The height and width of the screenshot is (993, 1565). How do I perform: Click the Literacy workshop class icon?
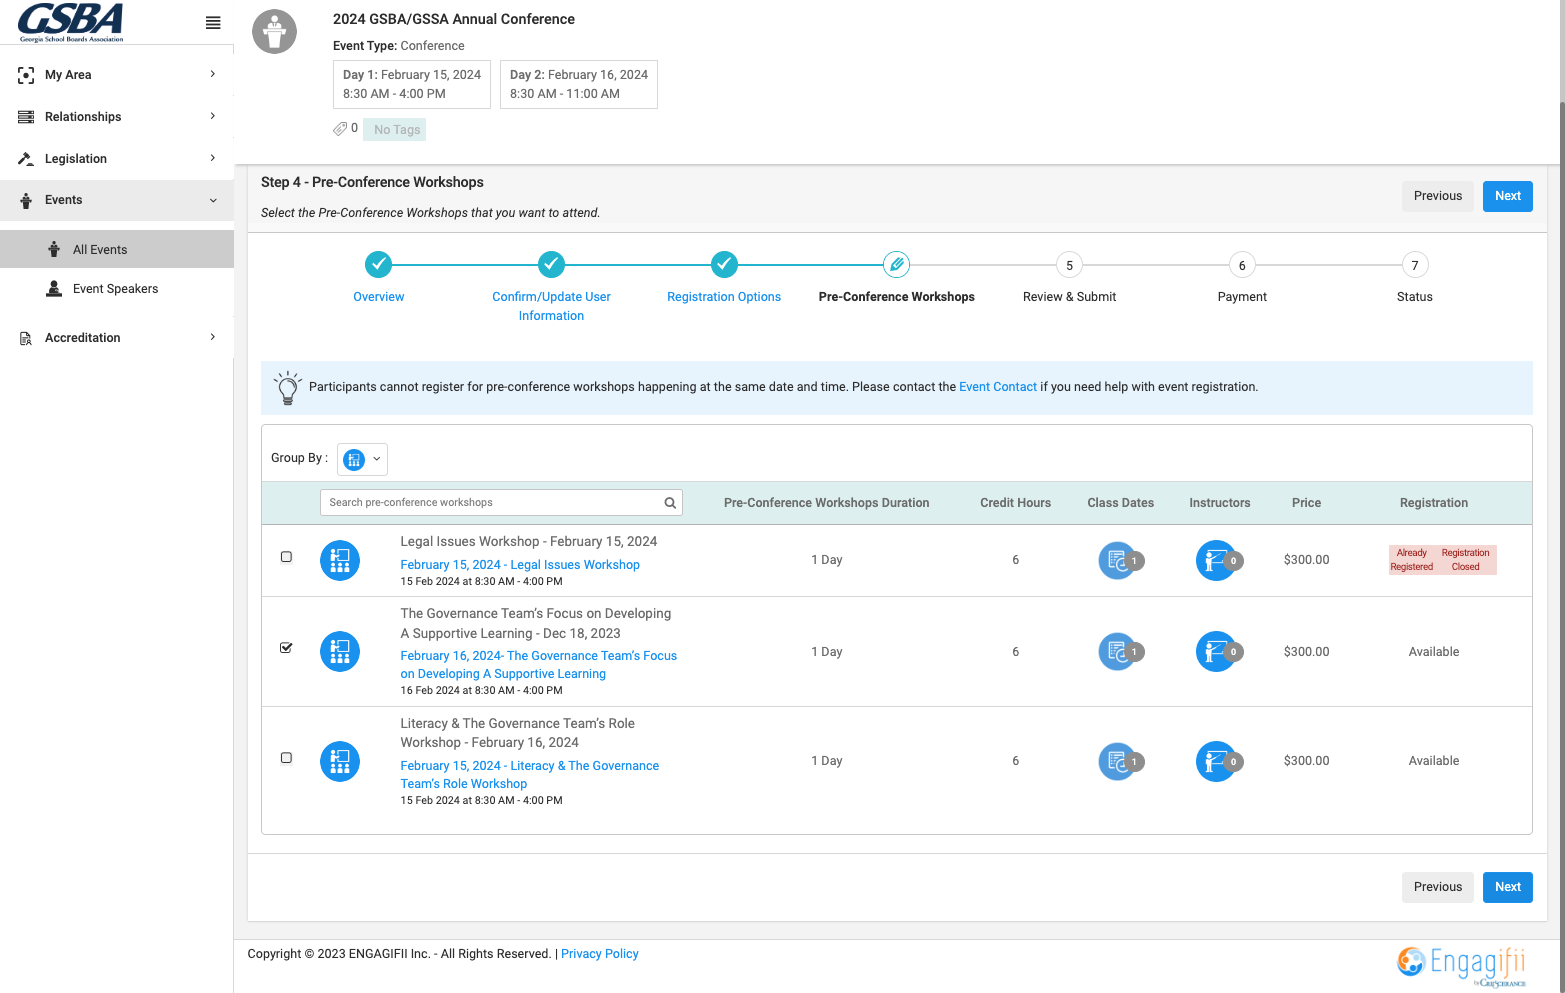pos(340,761)
